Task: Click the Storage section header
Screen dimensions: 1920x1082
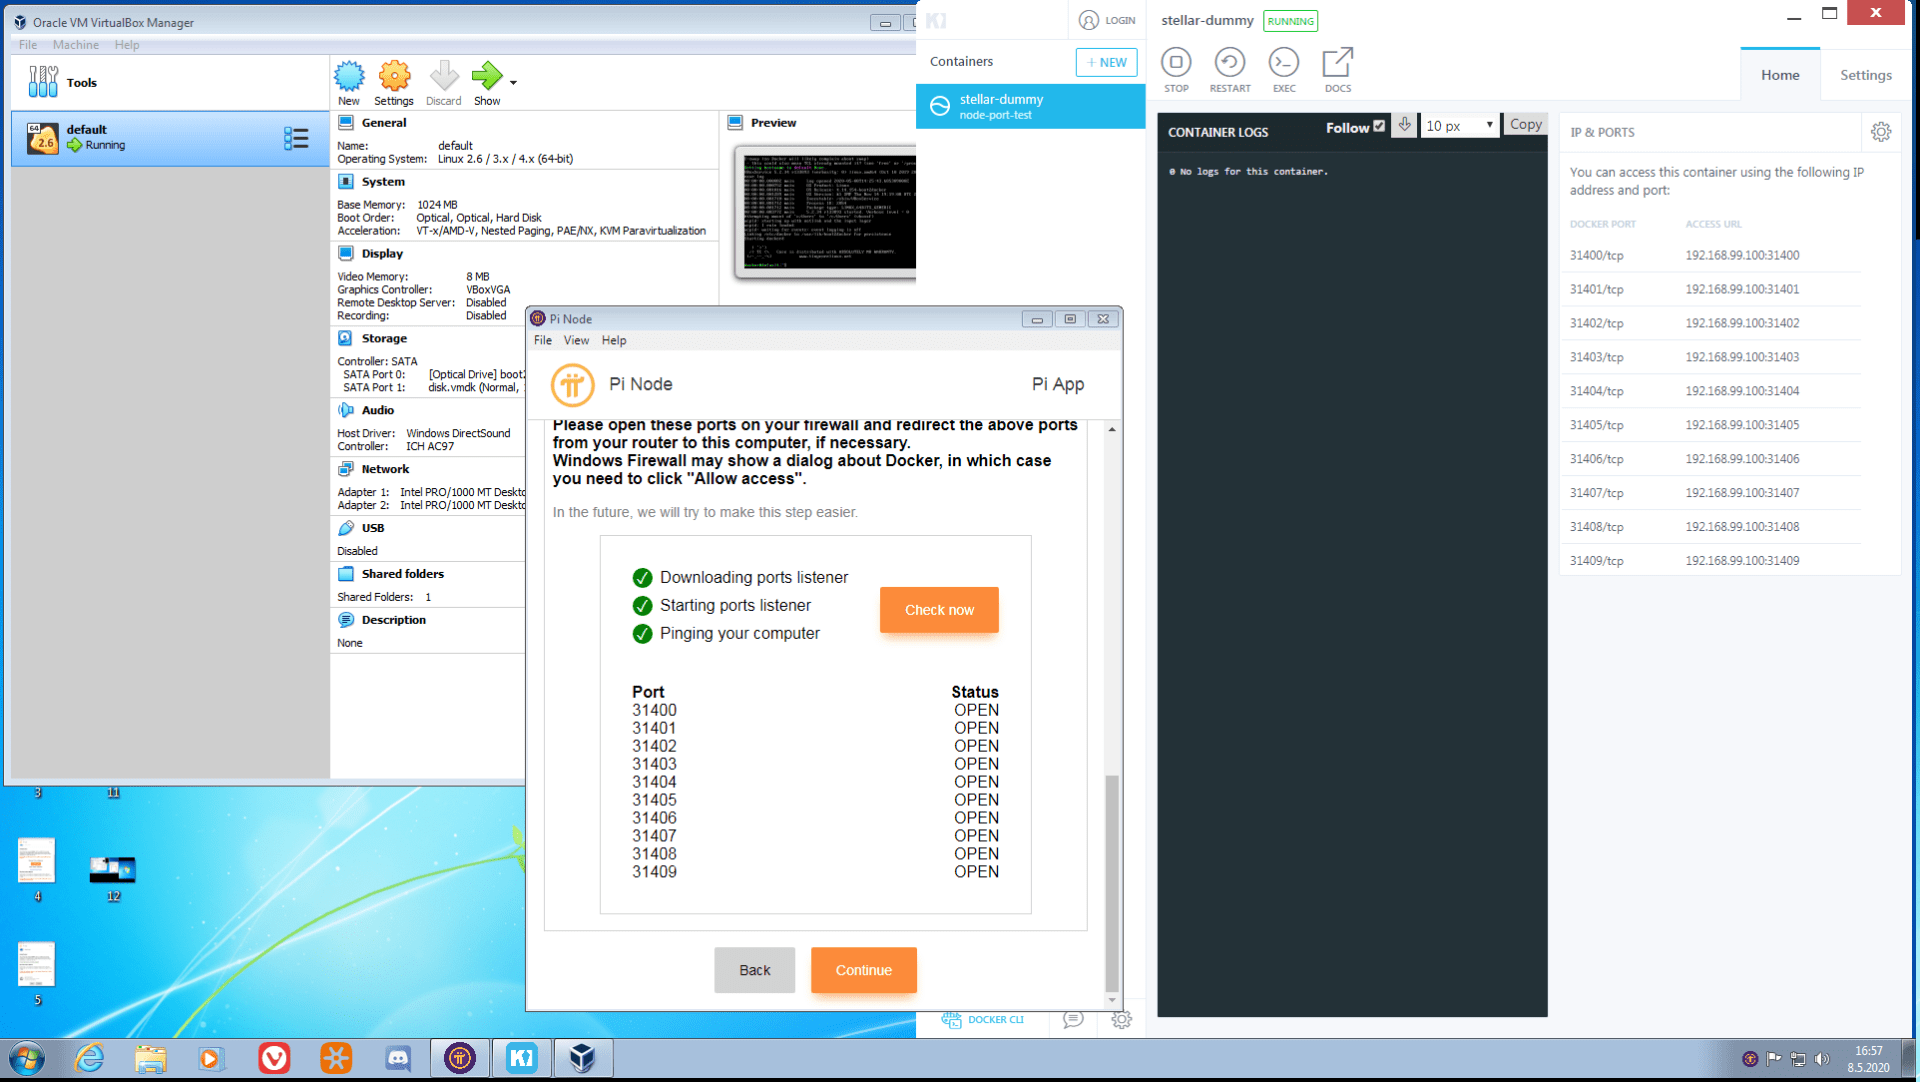Action: tap(384, 339)
